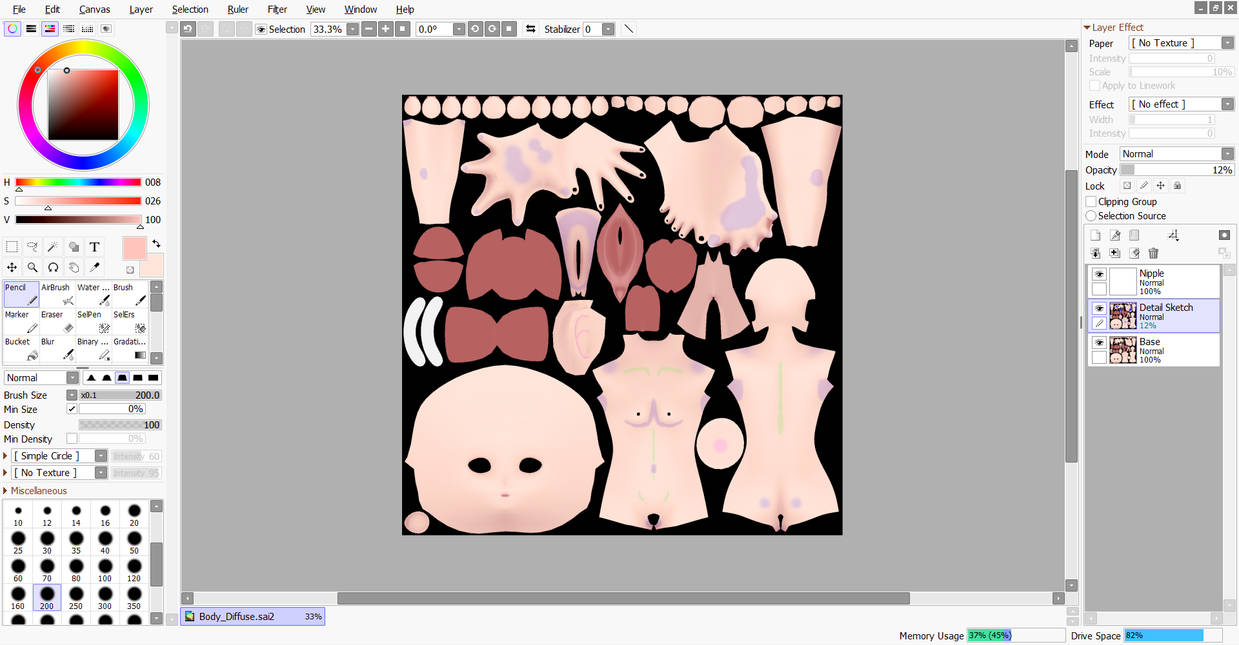Select the Rotate canvas tool
Viewport: 1239px width, 645px height.
click(x=53, y=267)
